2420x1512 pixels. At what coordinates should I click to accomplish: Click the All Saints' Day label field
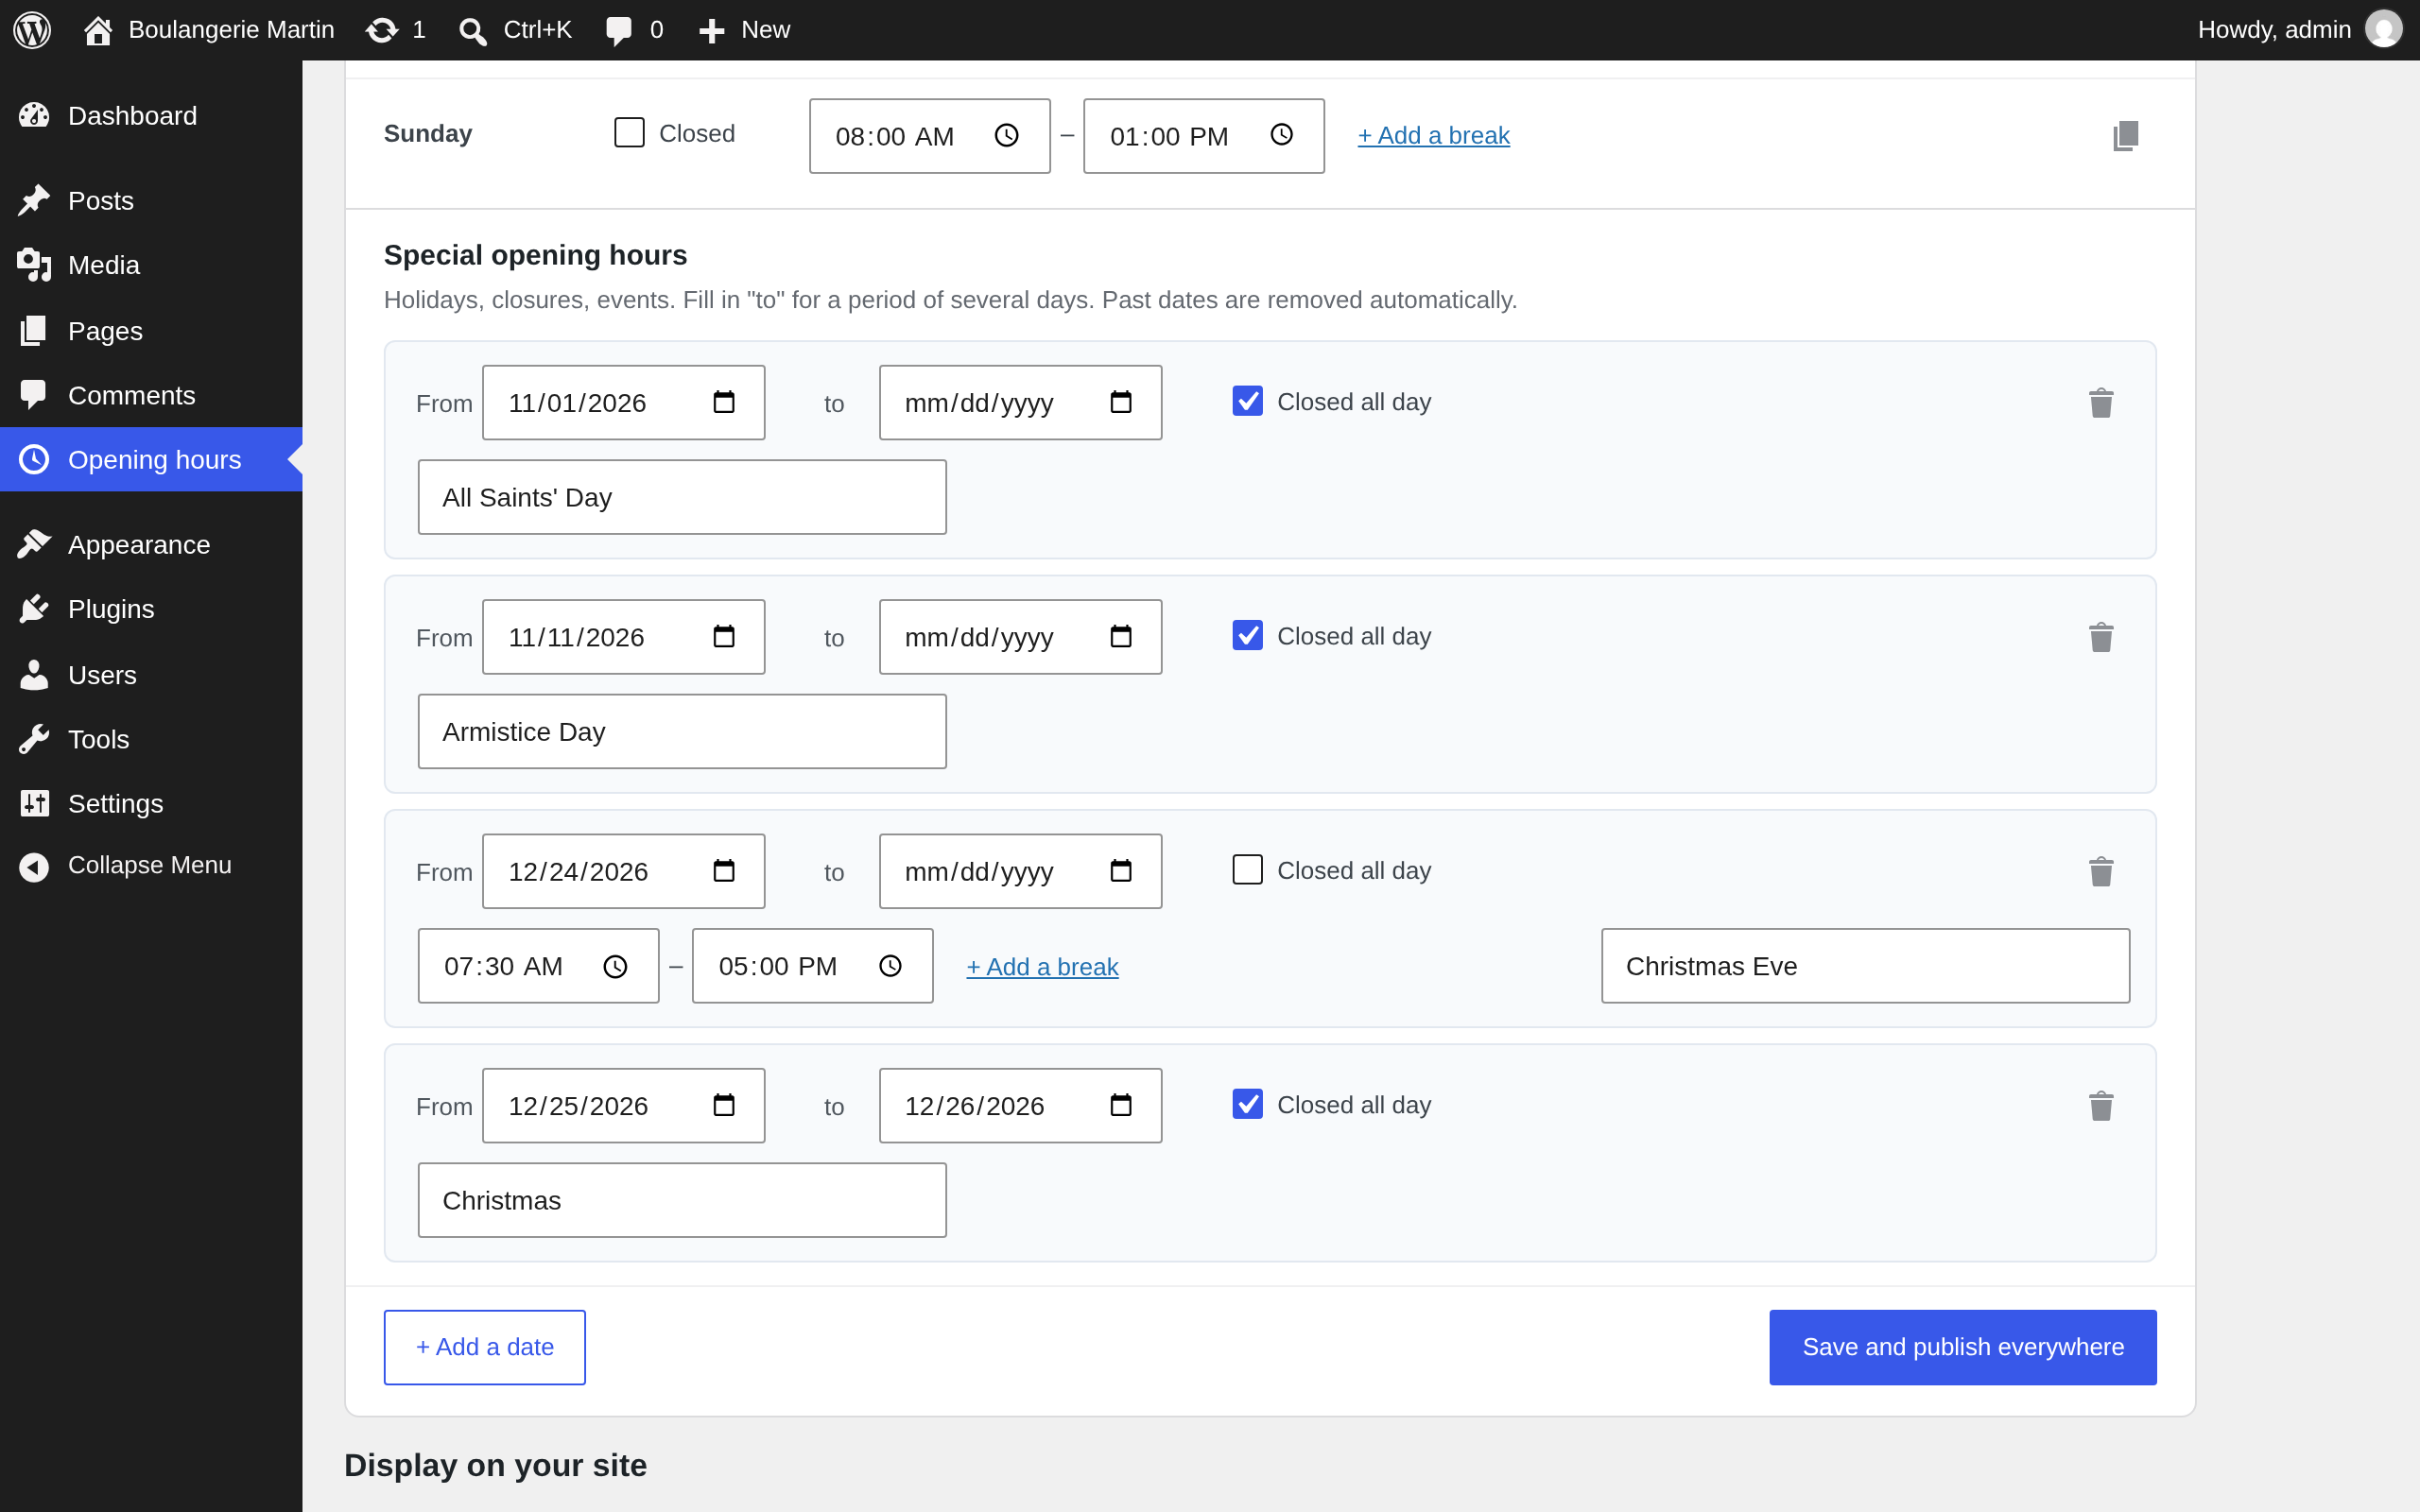click(x=682, y=497)
